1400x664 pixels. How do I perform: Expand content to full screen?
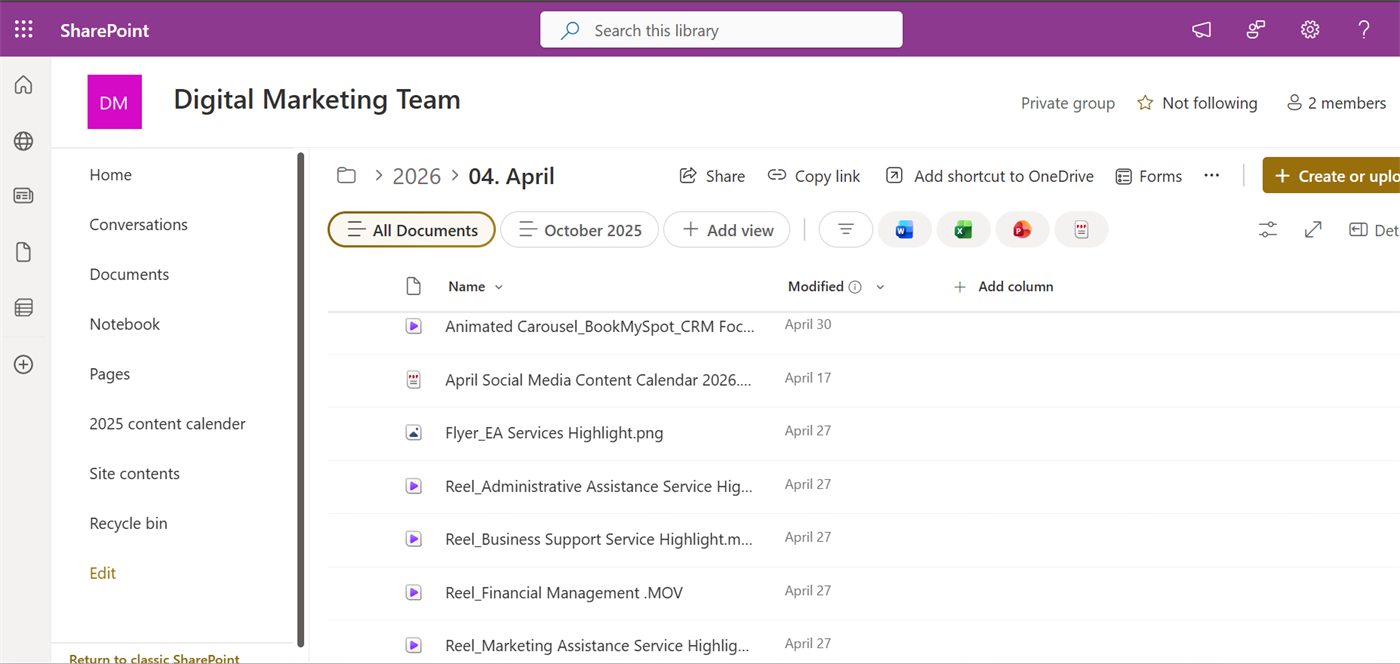tap(1313, 230)
